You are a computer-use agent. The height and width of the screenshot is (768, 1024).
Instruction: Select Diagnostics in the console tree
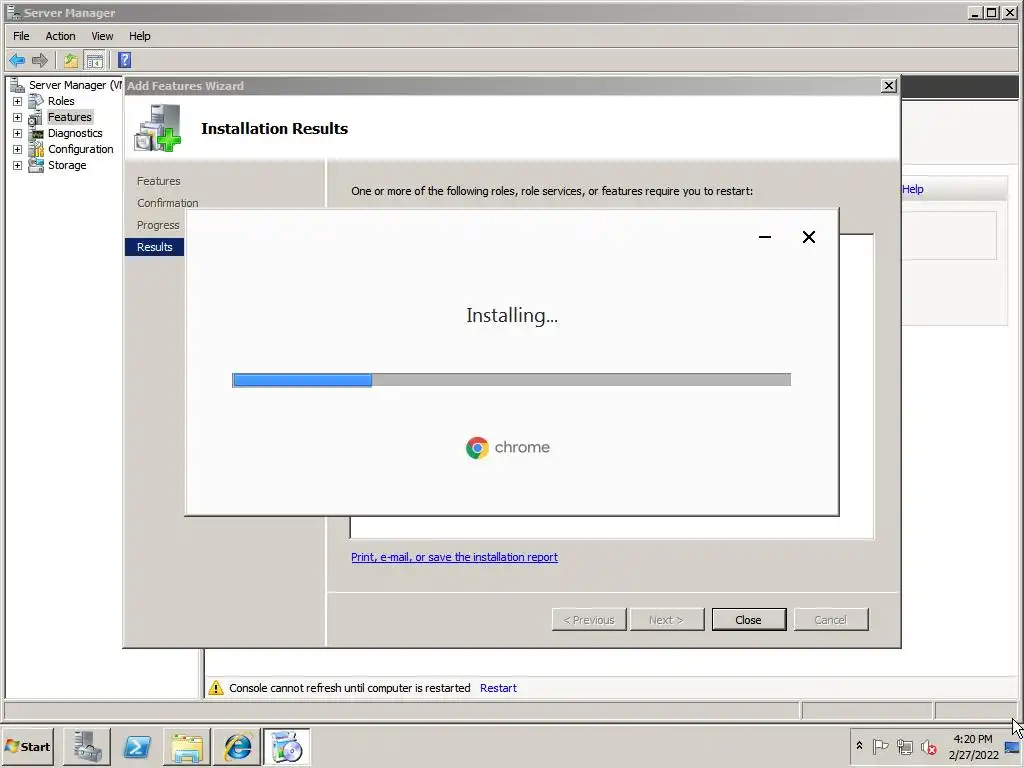tap(75, 133)
